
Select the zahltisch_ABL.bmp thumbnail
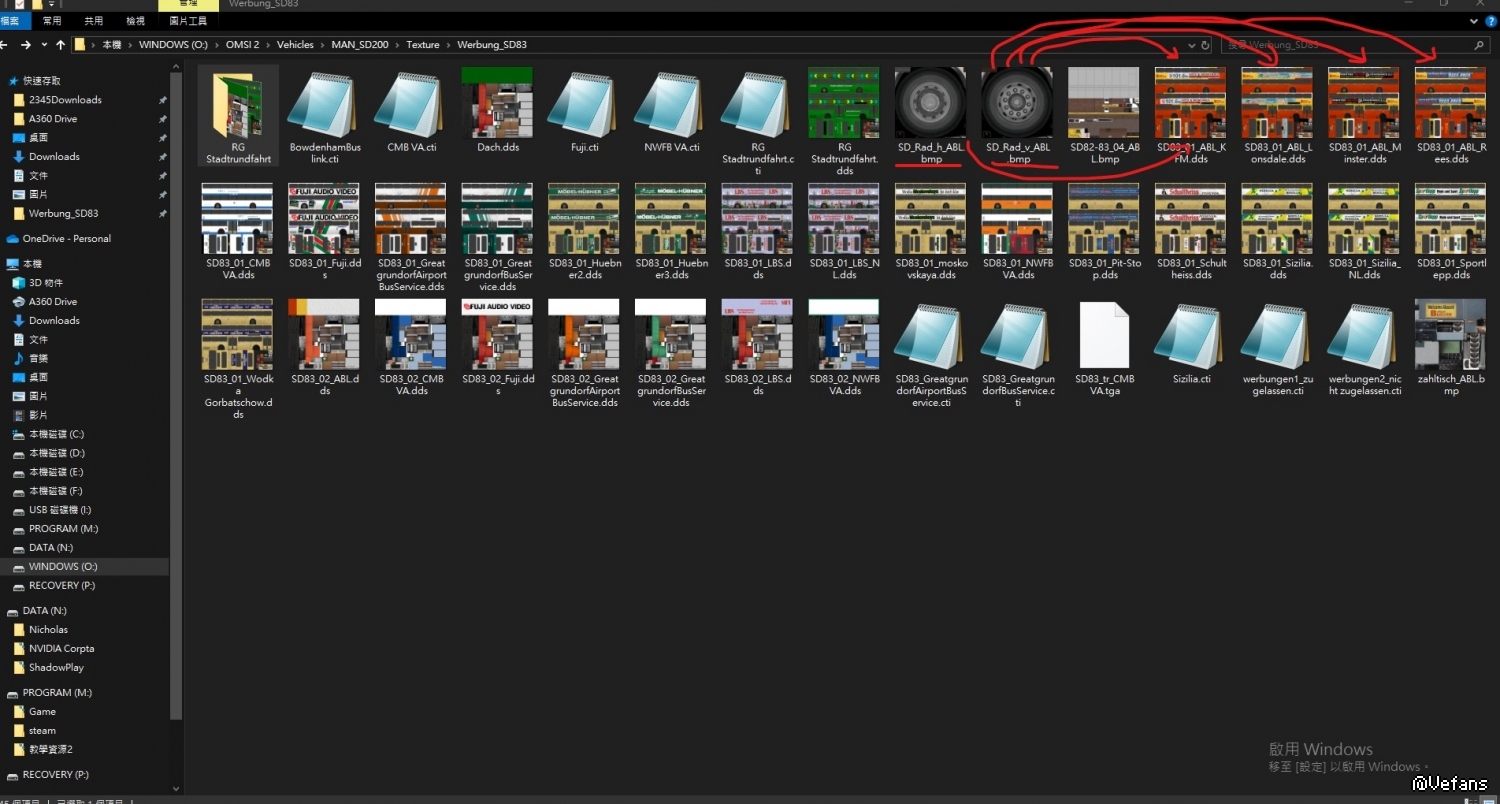(1450, 335)
